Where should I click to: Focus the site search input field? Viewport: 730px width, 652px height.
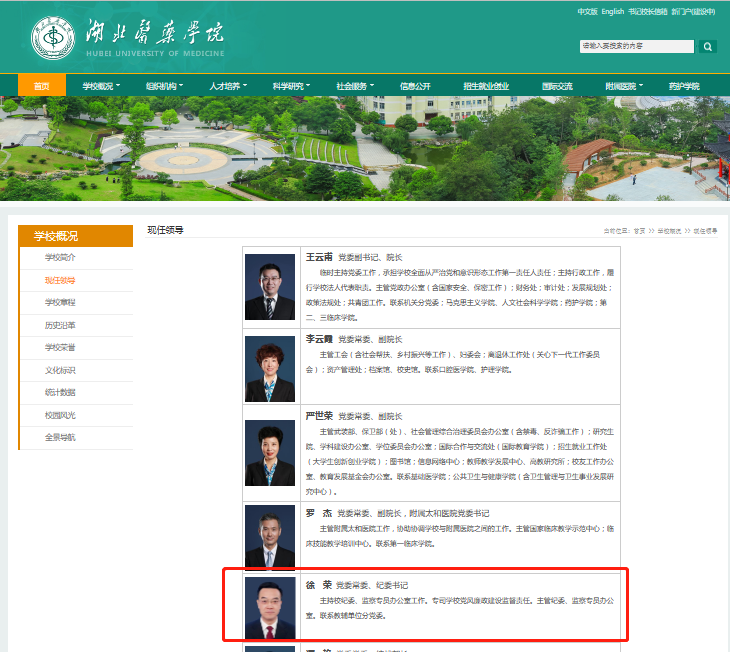point(636,46)
